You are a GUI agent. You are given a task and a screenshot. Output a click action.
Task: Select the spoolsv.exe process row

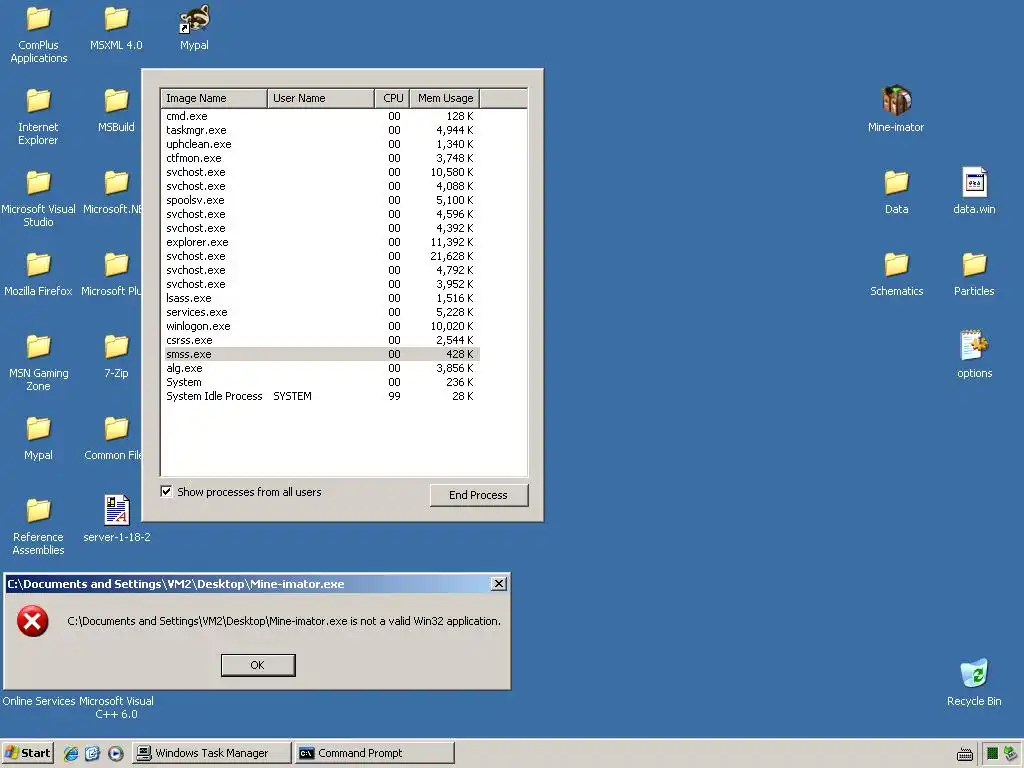point(321,200)
